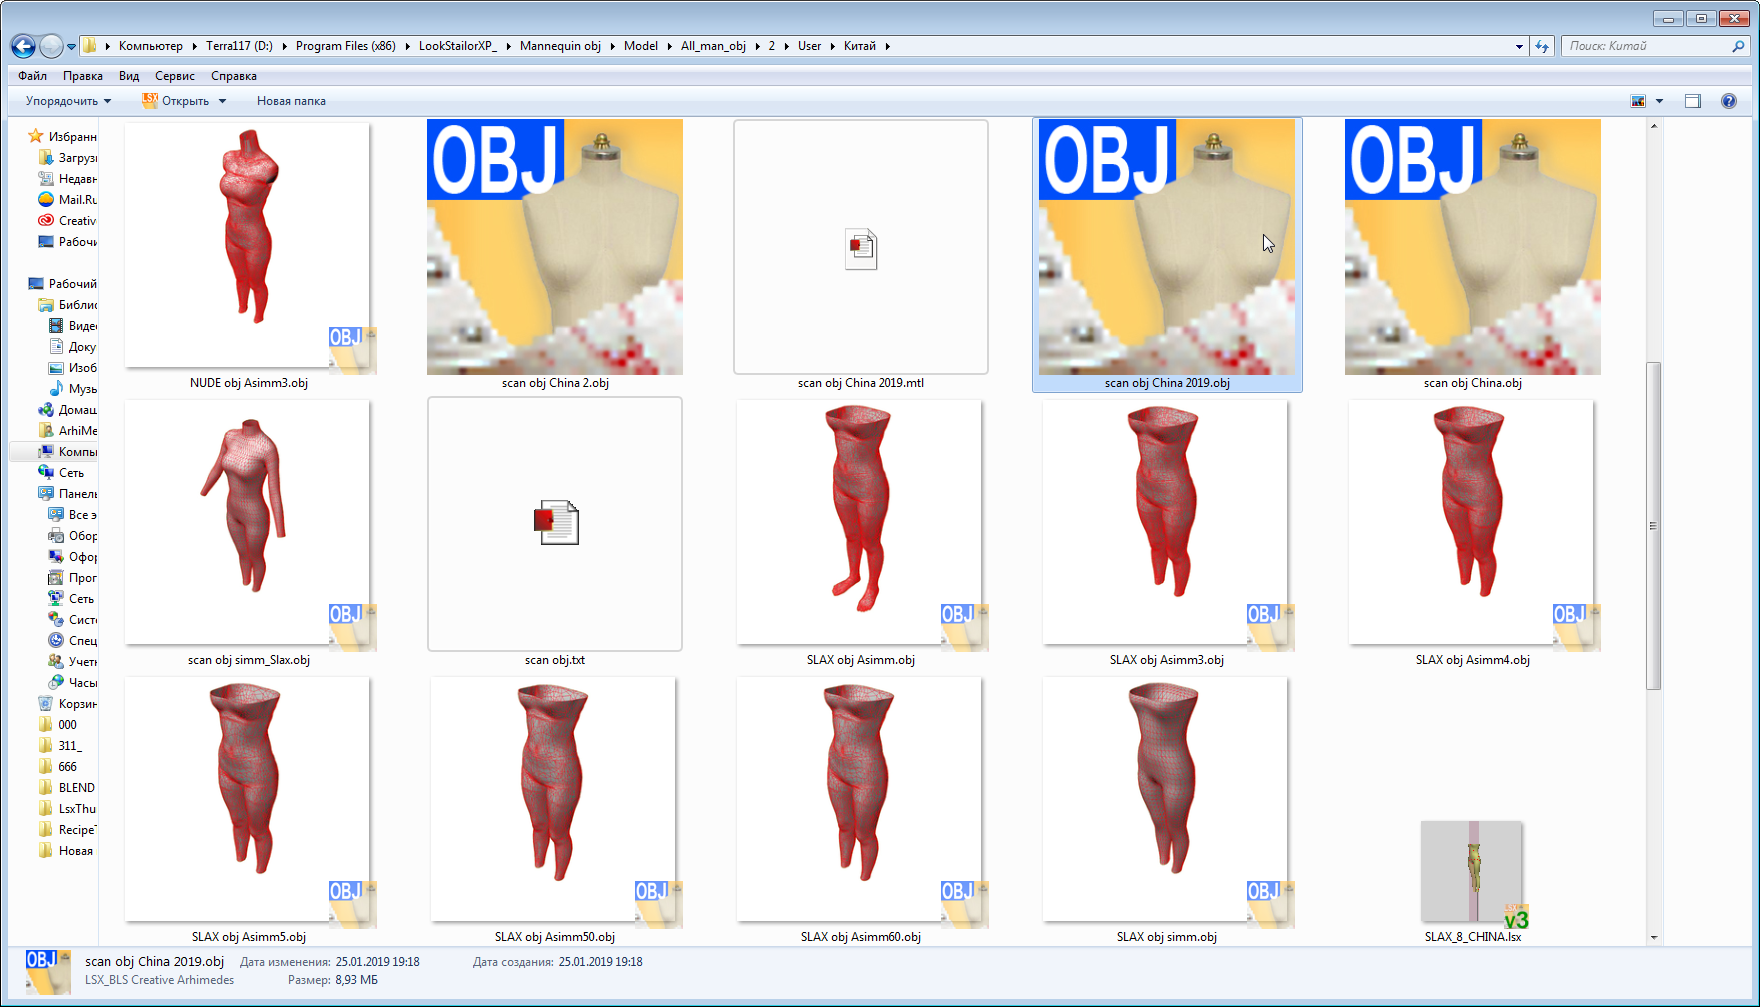Open the Правка menu
This screenshot has width=1760, height=1007.
[x=82, y=76]
